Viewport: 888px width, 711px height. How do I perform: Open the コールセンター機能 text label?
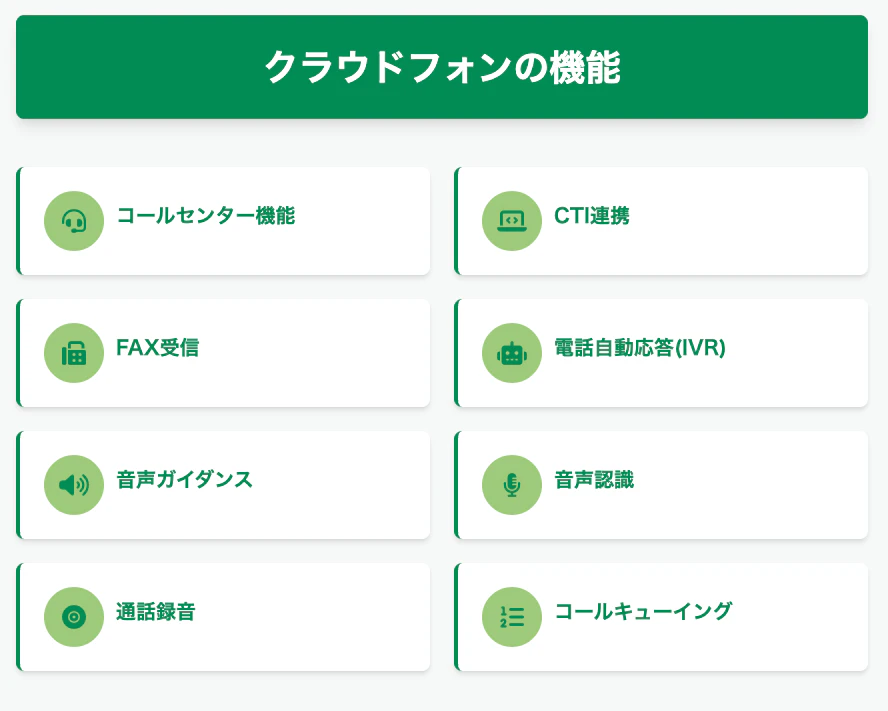click(x=205, y=215)
